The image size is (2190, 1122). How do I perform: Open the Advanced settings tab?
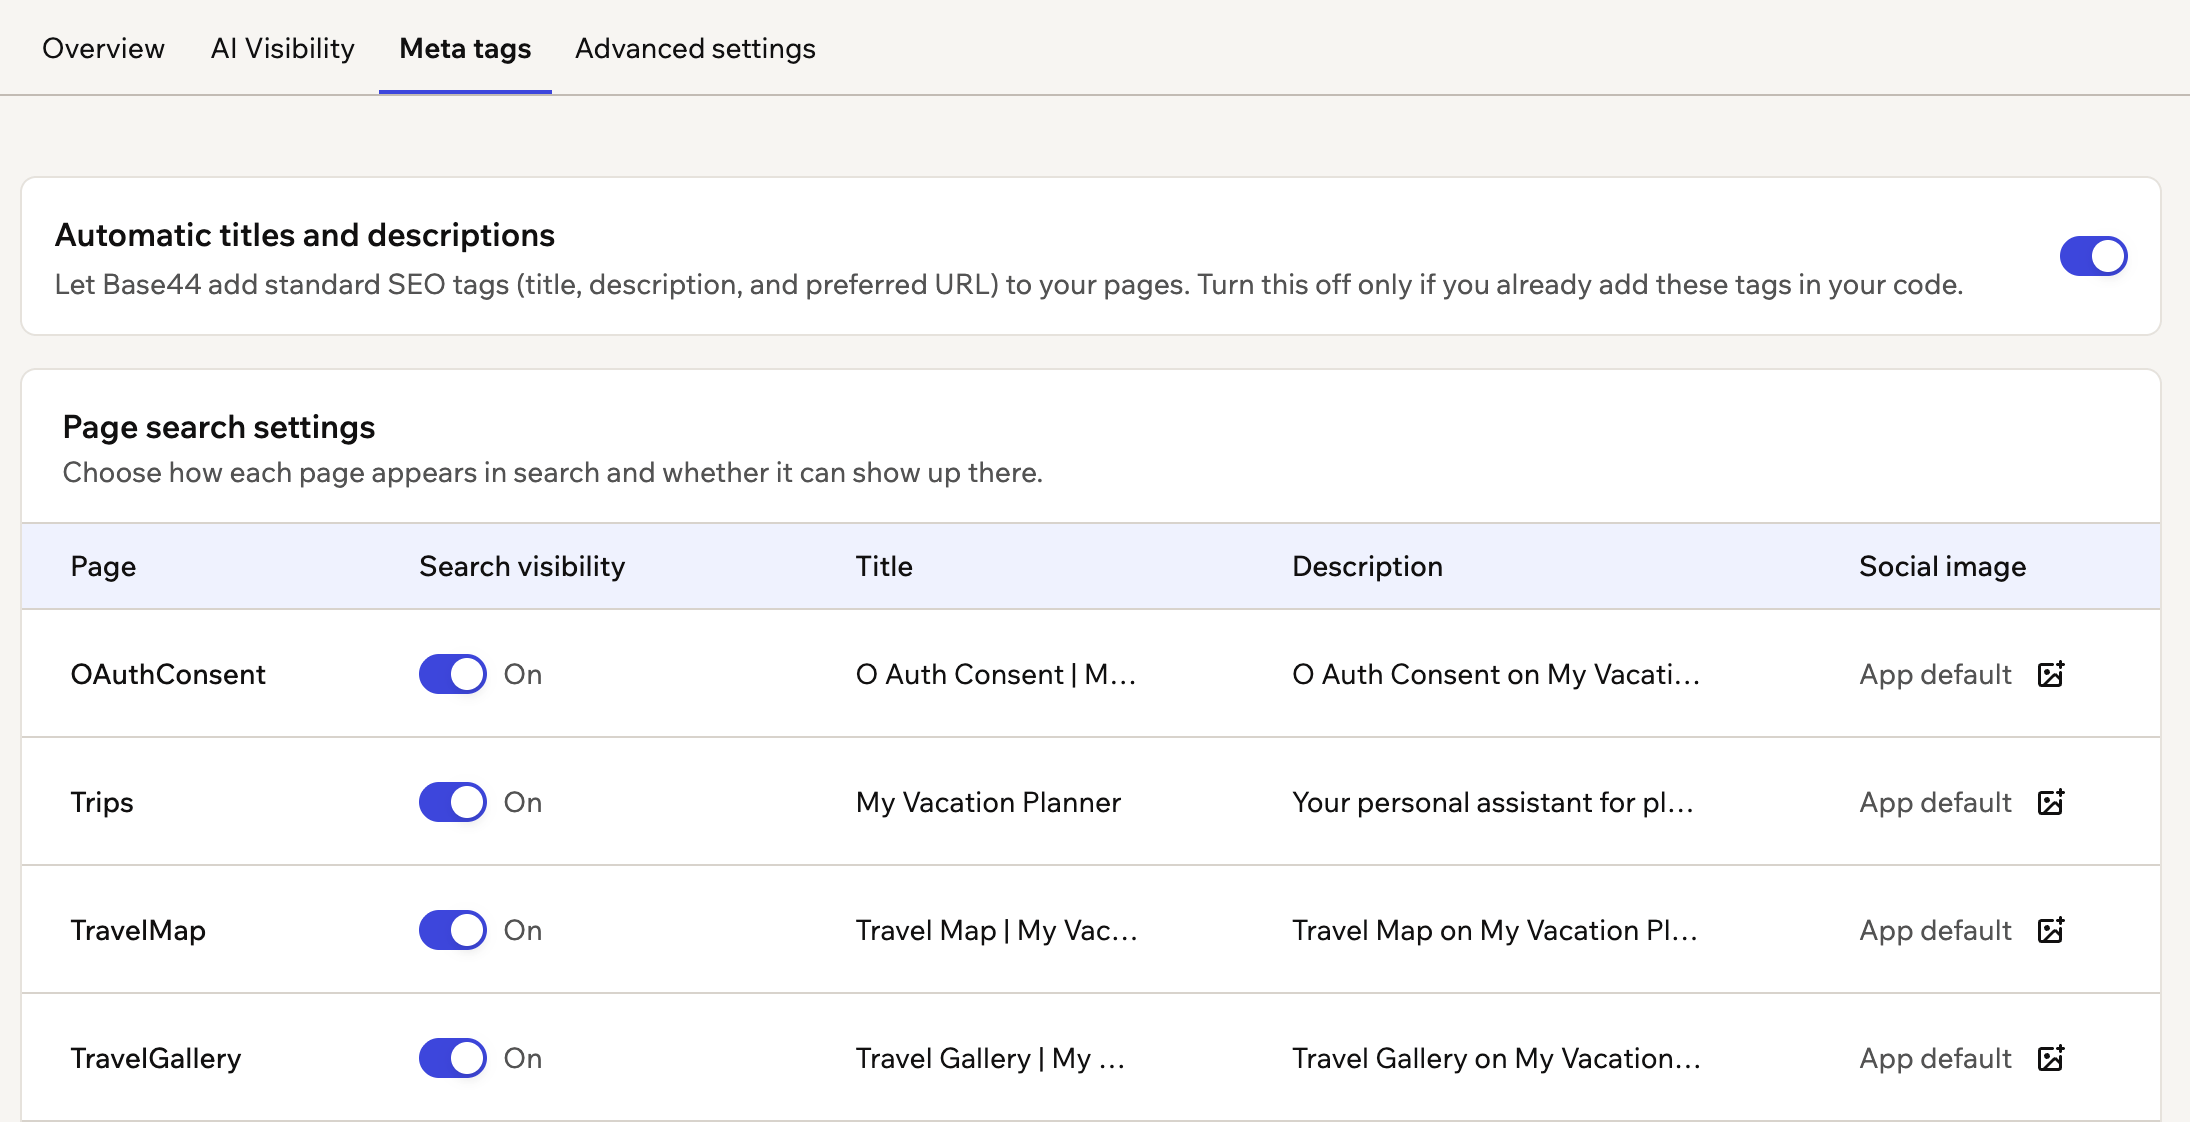pyautogui.click(x=695, y=48)
